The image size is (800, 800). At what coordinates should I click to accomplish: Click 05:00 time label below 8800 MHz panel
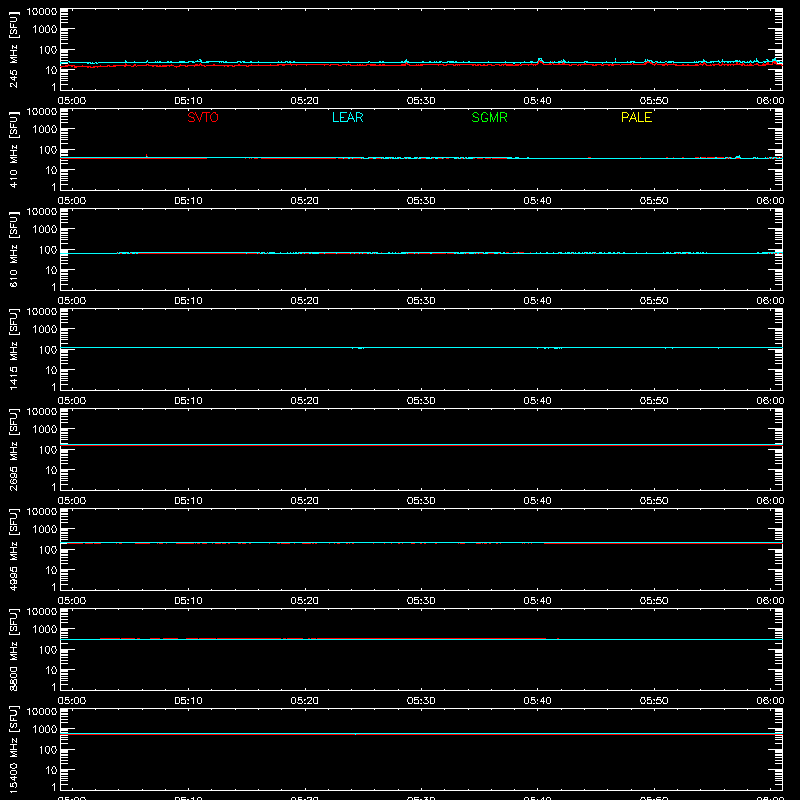(72, 701)
